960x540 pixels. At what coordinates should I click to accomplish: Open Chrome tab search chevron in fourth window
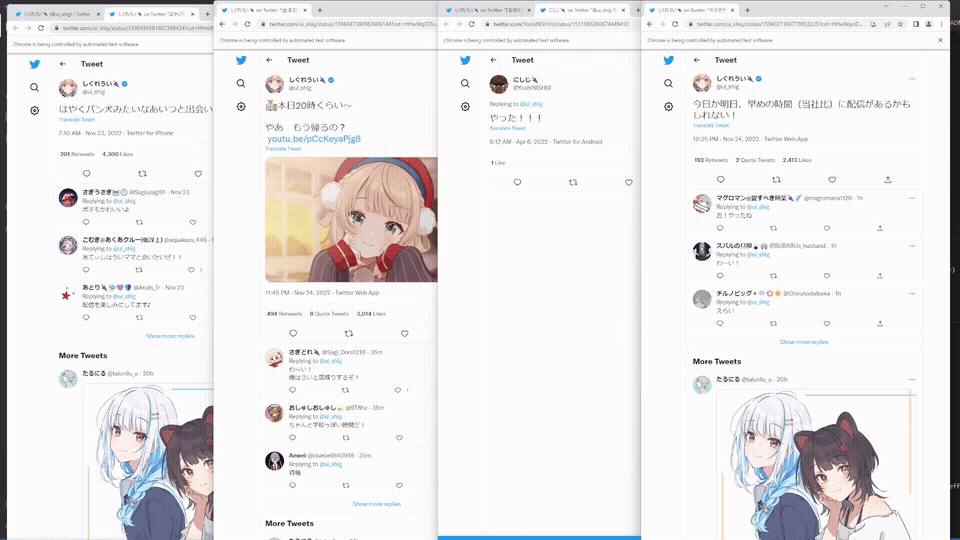[x=886, y=6]
